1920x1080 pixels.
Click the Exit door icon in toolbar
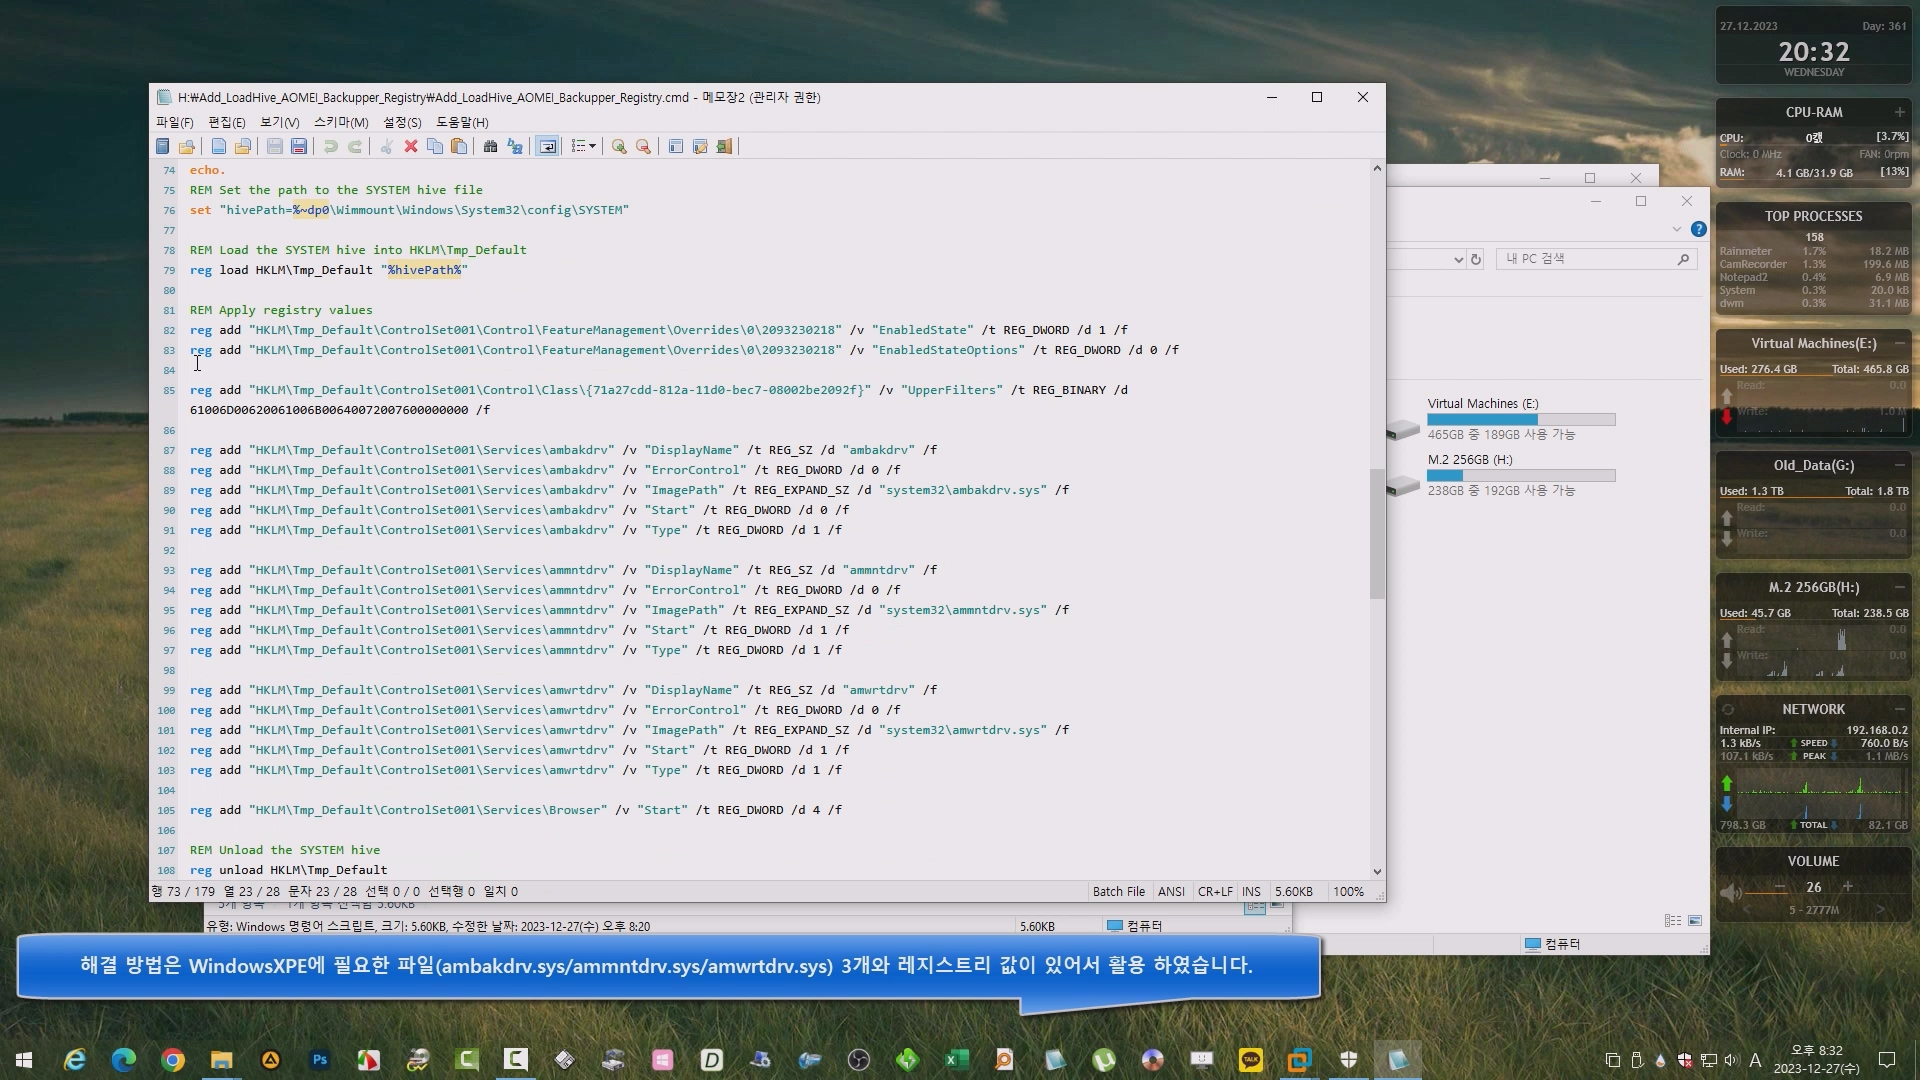tap(724, 147)
